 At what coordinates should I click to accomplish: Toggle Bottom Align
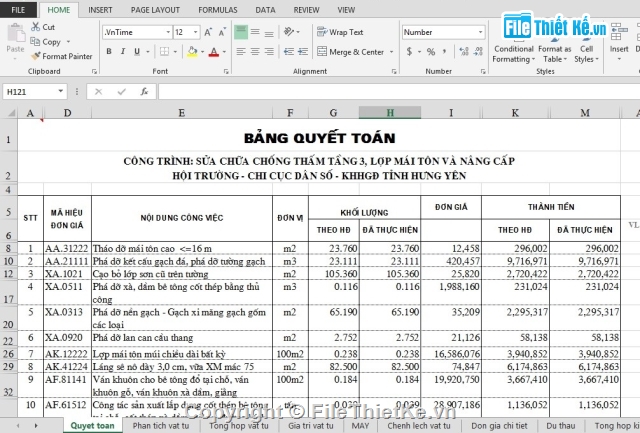(x=269, y=32)
